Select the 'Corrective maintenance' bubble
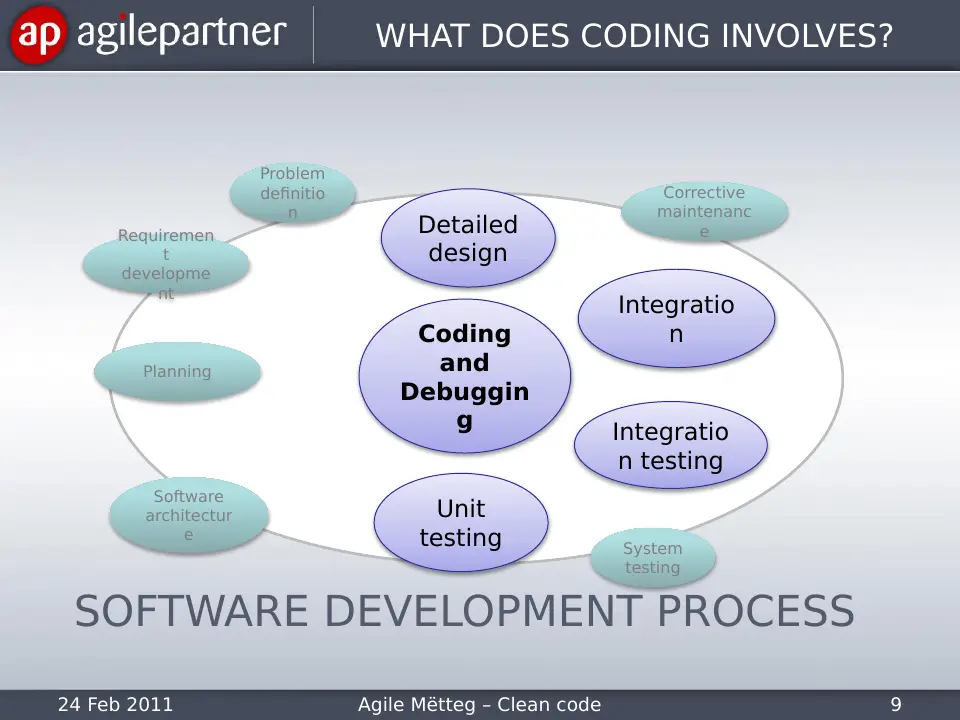Image resolution: width=960 pixels, height=720 pixels. coord(704,211)
